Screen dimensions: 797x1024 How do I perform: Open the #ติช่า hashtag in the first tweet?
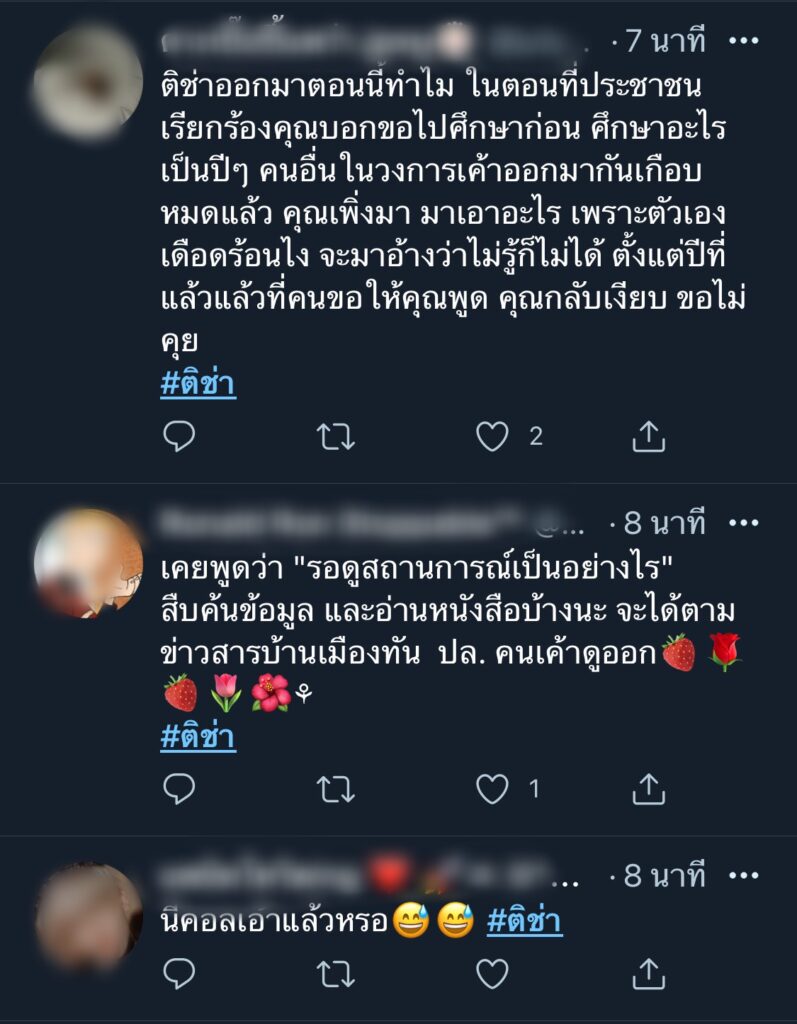pyautogui.click(x=198, y=384)
